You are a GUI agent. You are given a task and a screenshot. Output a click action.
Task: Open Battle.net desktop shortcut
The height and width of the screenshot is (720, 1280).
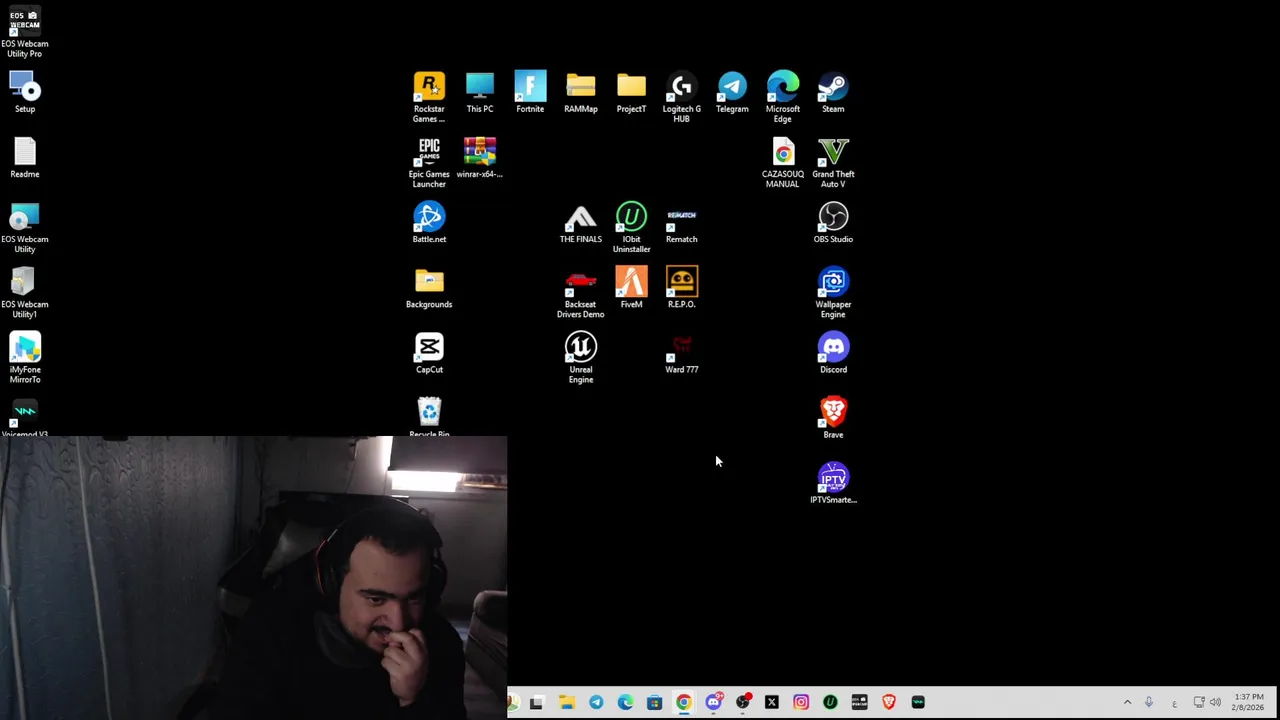429,222
